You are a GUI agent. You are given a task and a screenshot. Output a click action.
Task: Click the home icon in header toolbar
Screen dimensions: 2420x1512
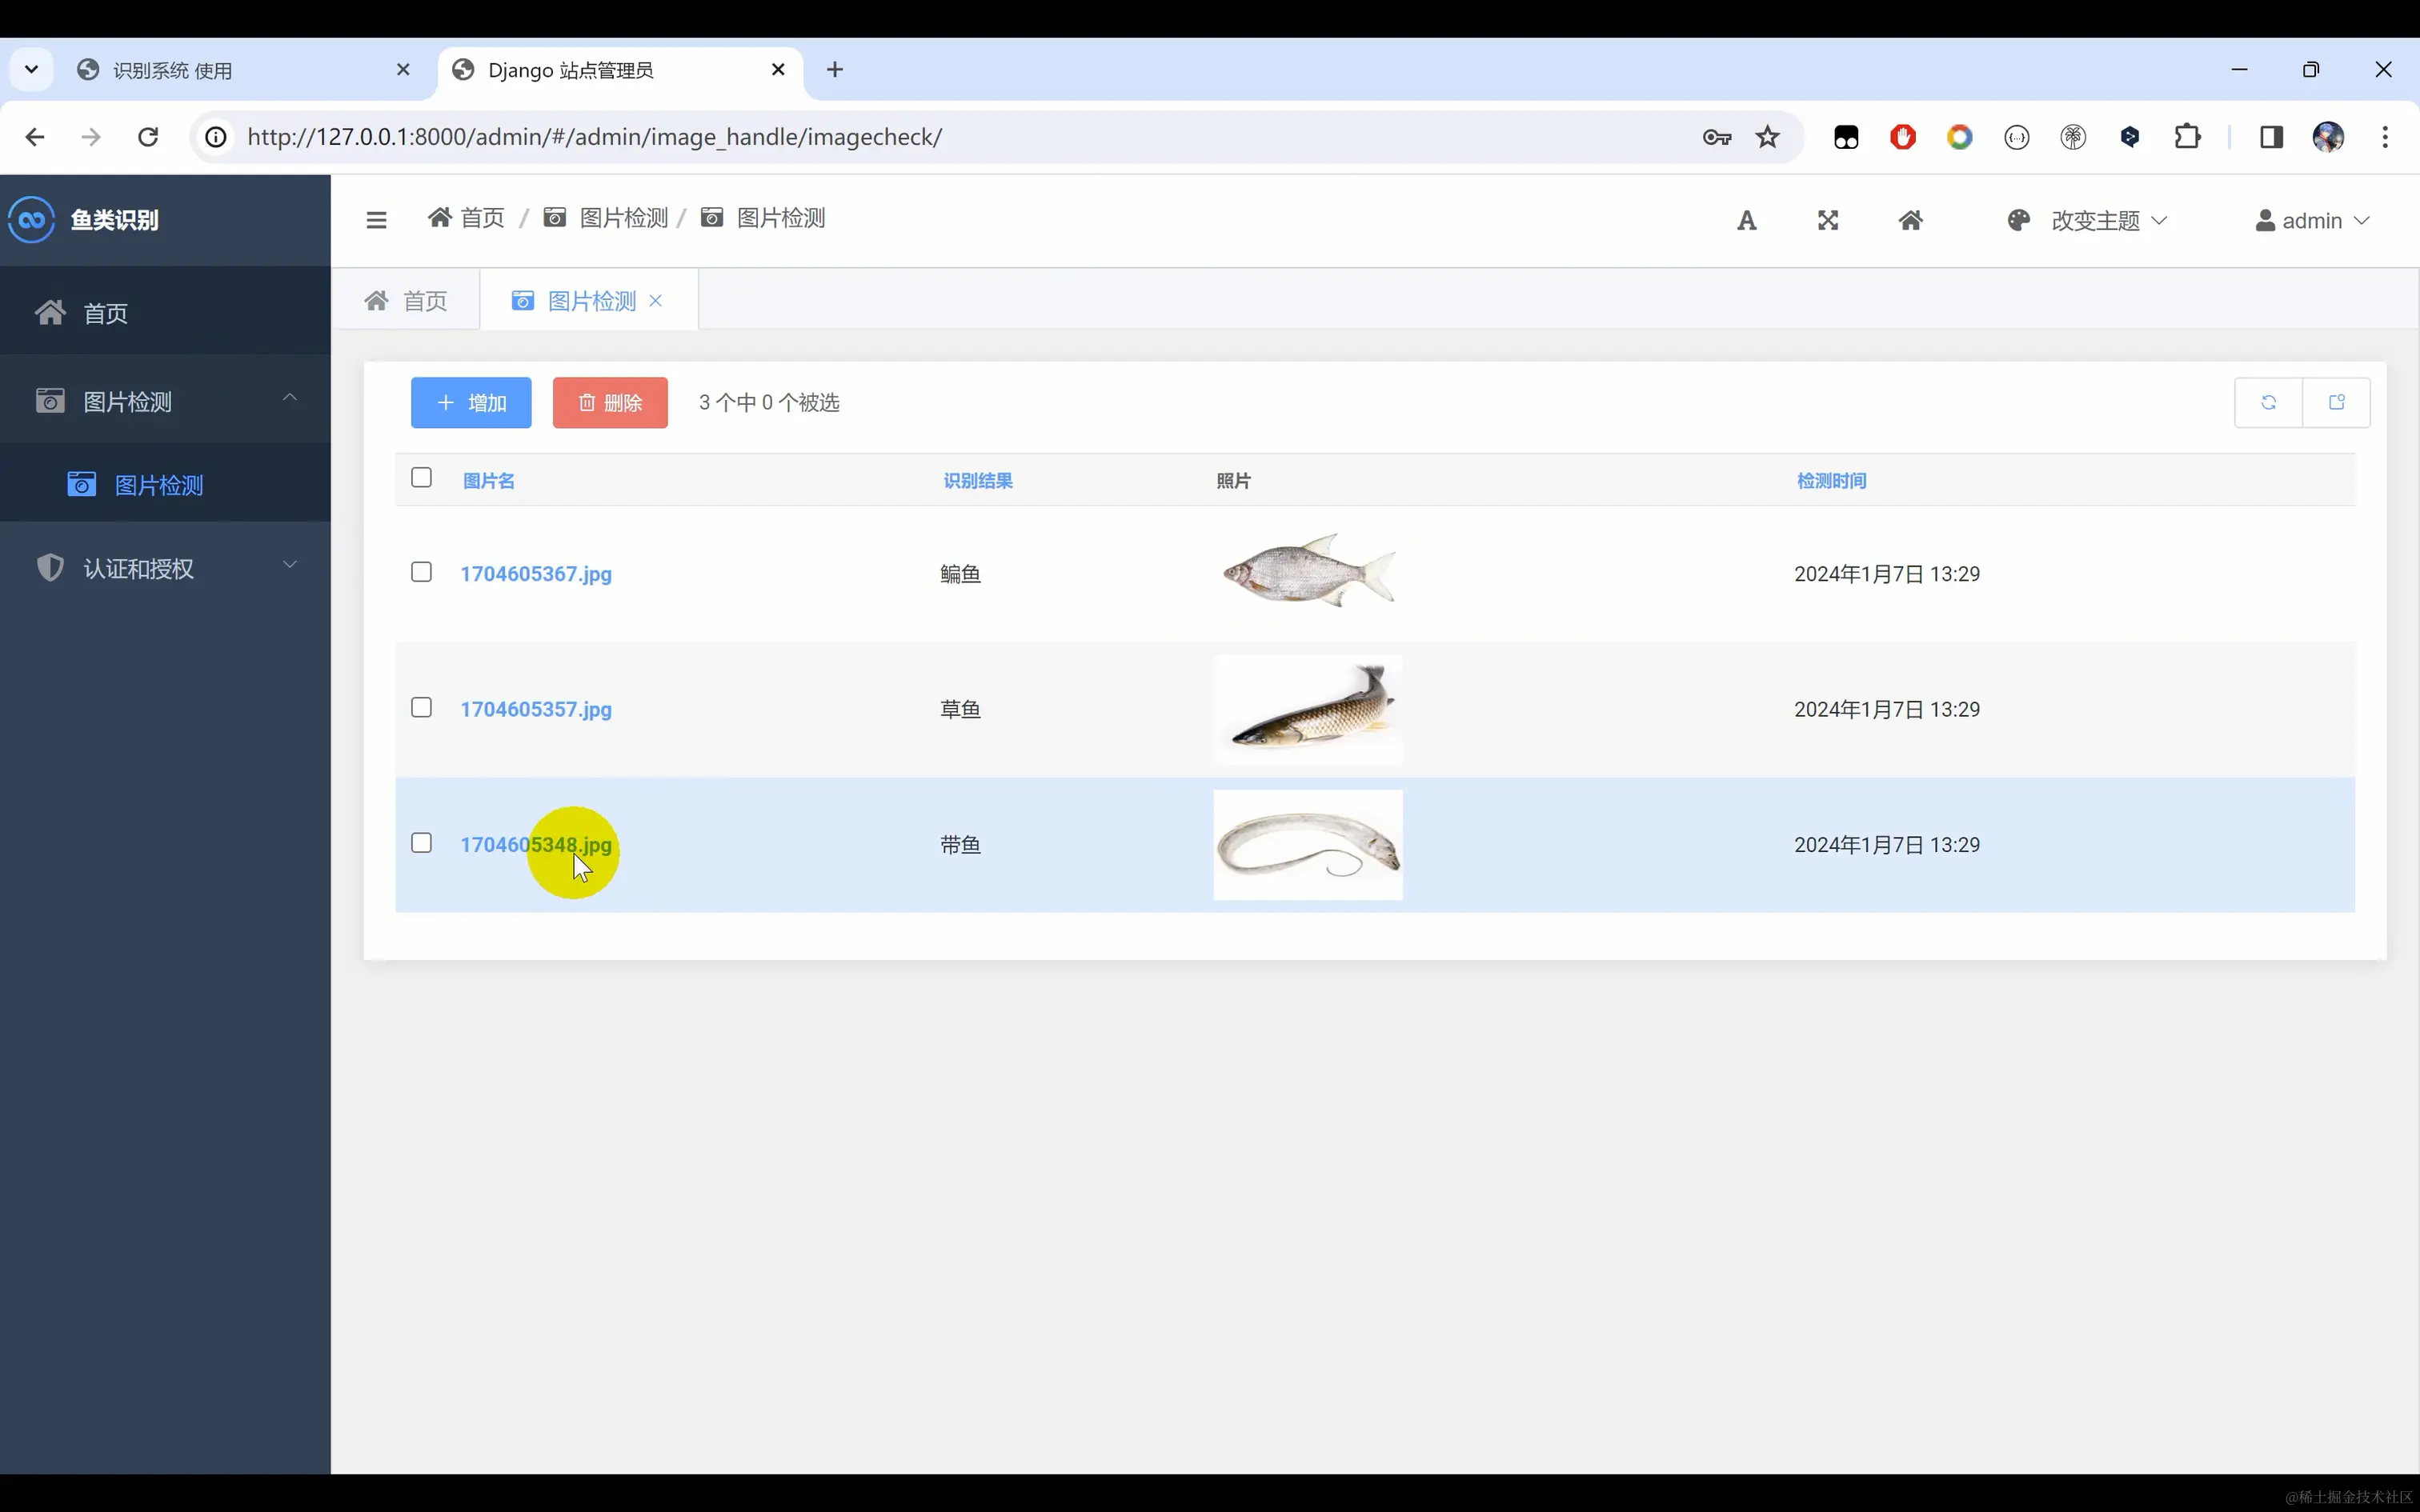point(1910,220)
